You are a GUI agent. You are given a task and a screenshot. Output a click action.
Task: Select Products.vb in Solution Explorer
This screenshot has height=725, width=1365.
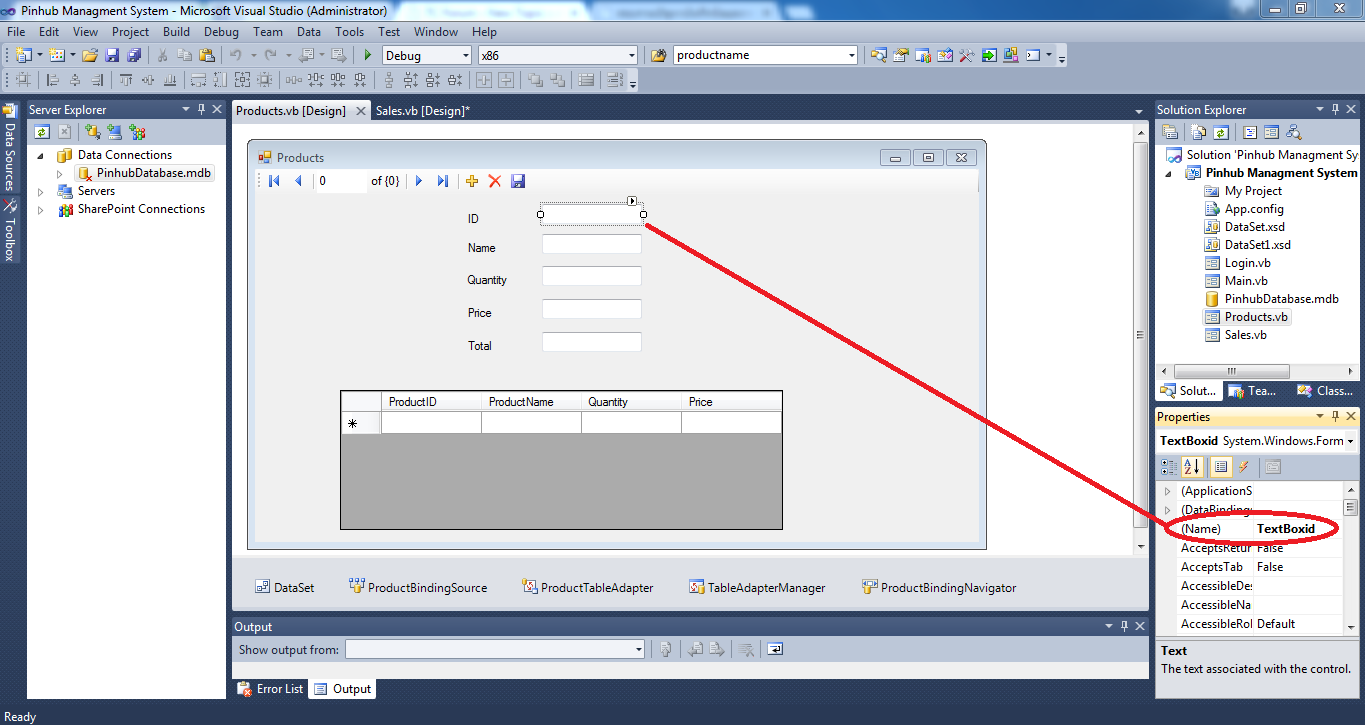point(1247,317)
